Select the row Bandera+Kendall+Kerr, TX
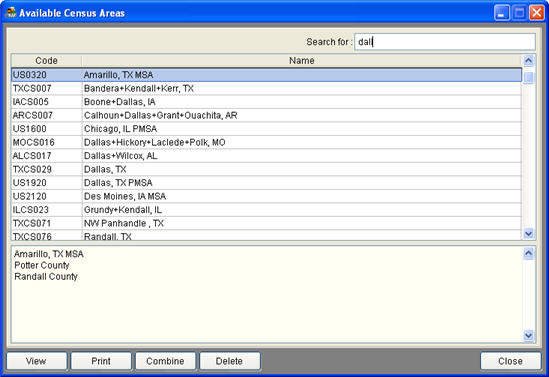Viewport: 549px width, 377px height. pos(266,89)
